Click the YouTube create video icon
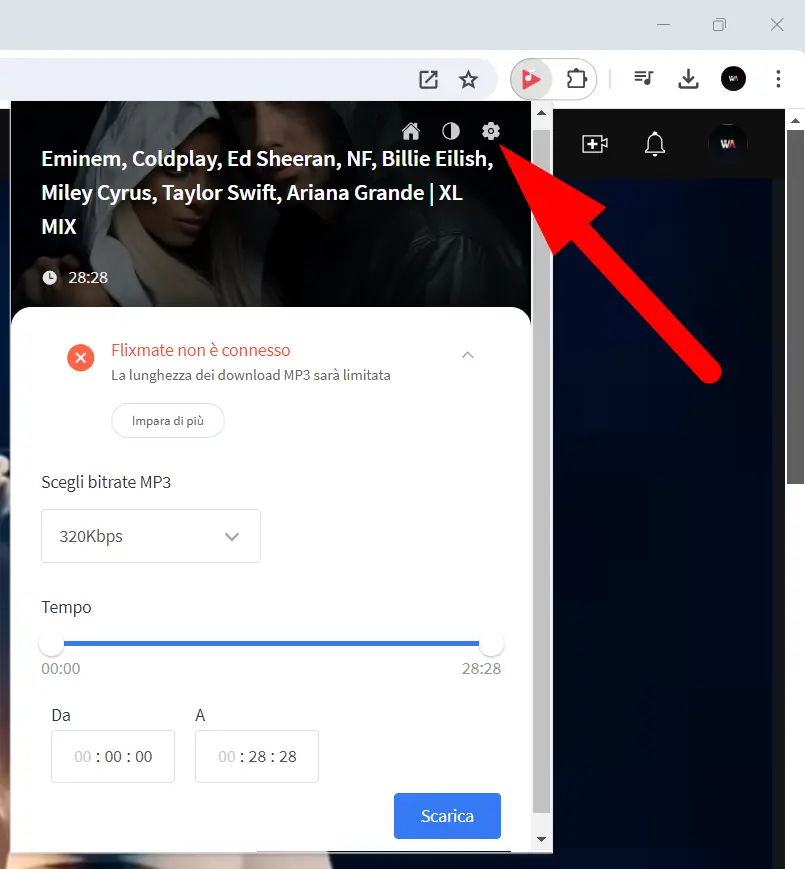The height and width of the screenshot is (869, 805). click(594, 144)
